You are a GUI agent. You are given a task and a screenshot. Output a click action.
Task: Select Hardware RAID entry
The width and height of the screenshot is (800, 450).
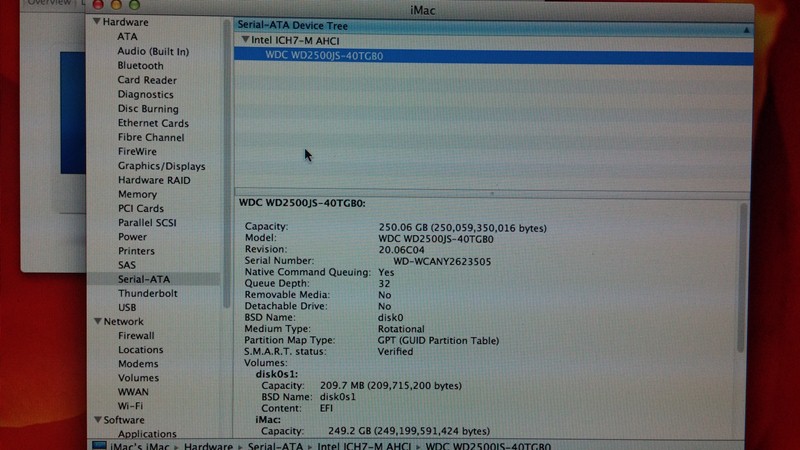[154, 180]
